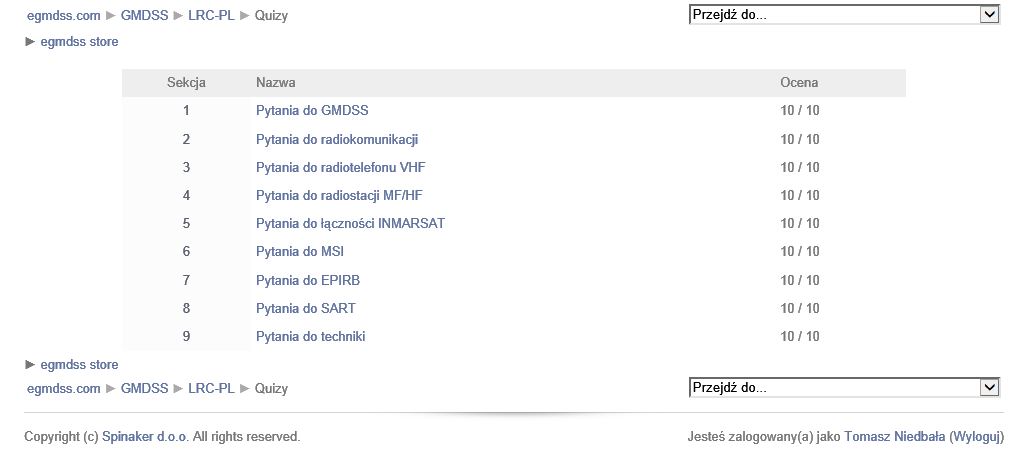Image resolution: width=1036 pixels, height=460 pixels.
Task: Open Tomasz Niedbała profile link
Action: (895, 437)
